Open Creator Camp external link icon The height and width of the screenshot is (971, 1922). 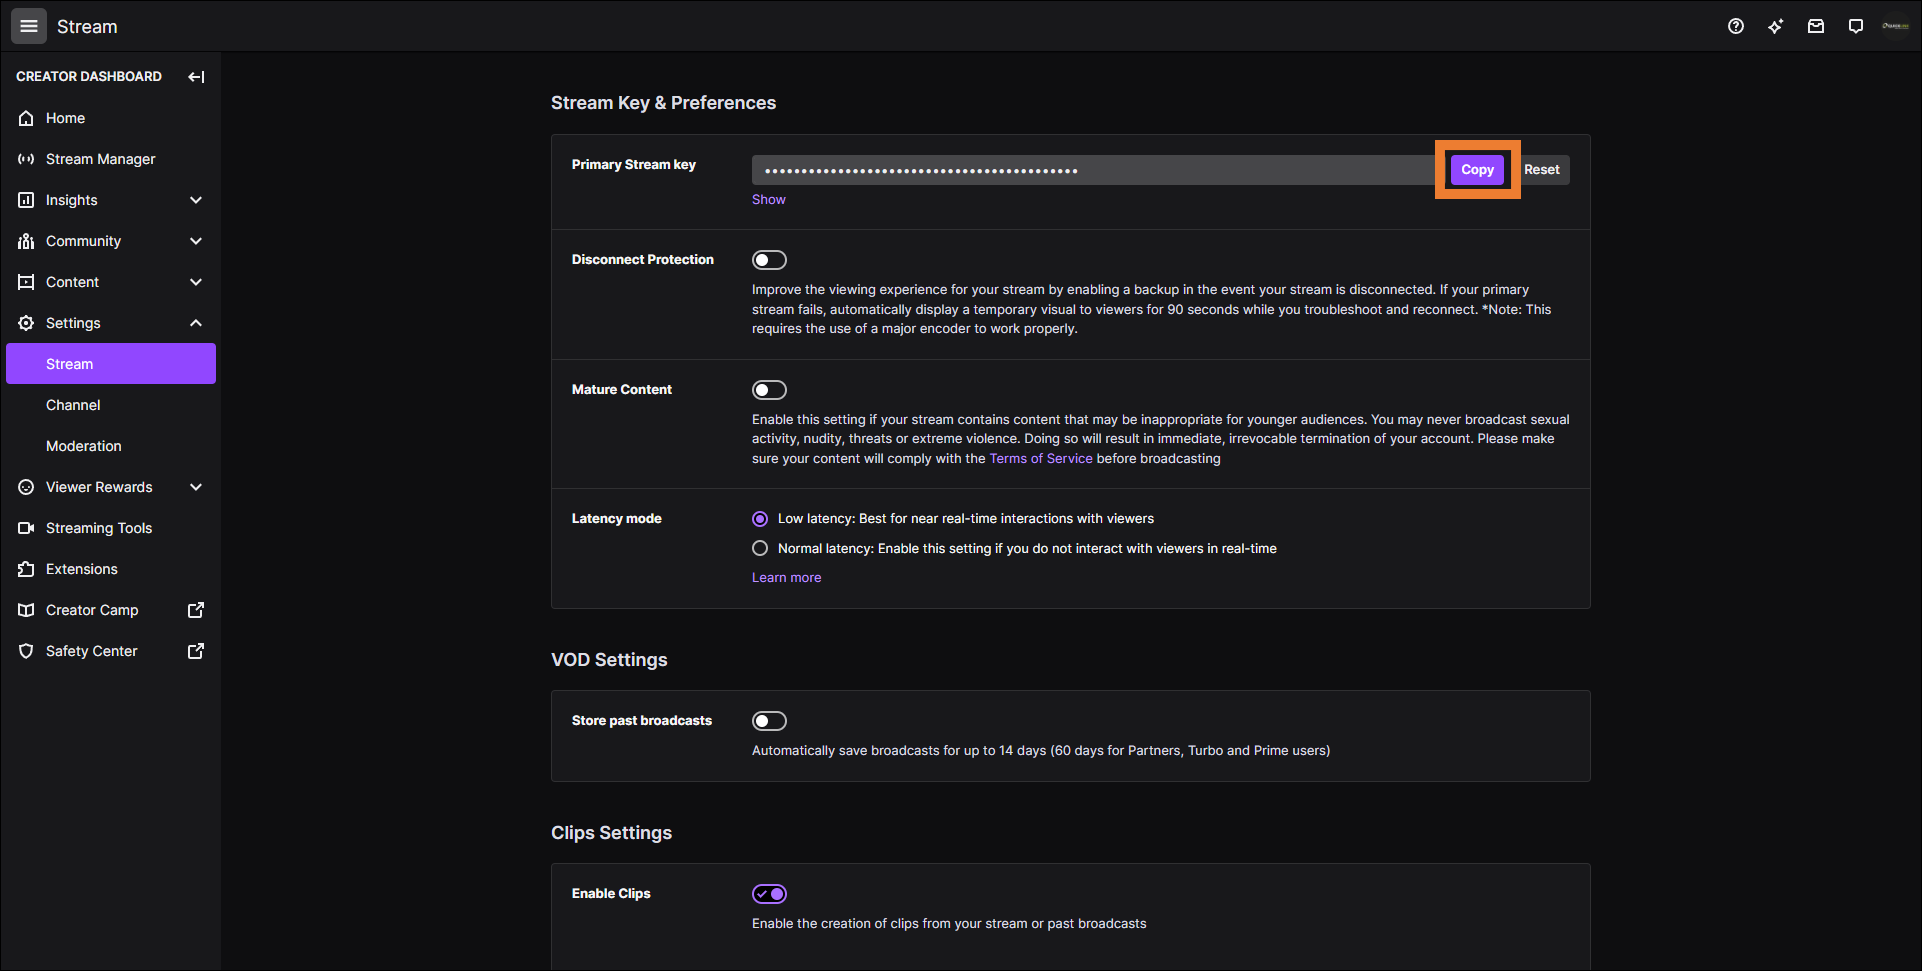196,610
